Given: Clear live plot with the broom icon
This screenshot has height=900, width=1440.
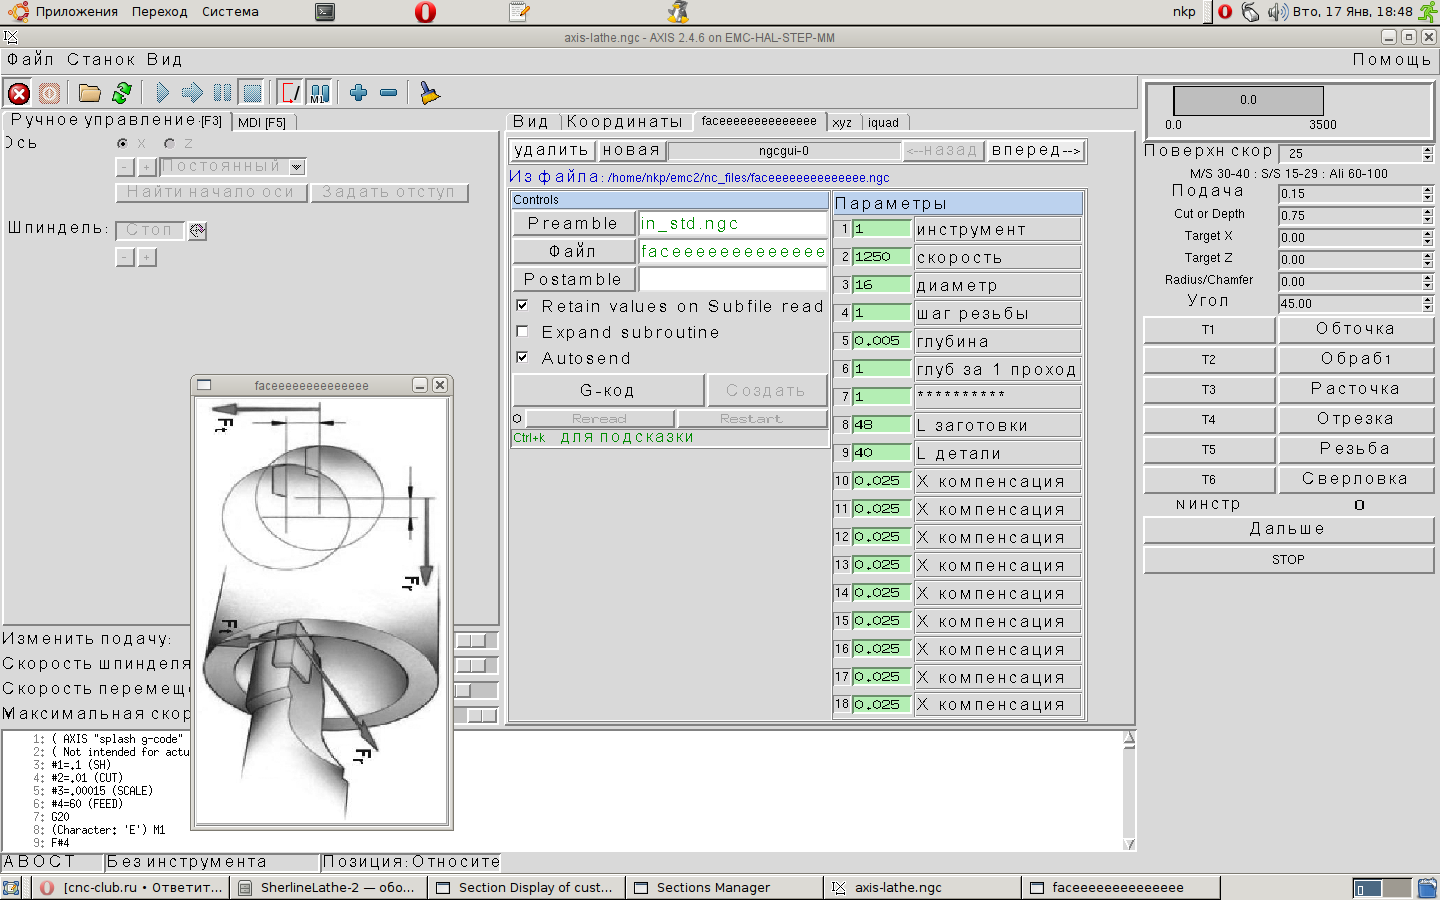Looking at the screenshot, I should [429, 93].
